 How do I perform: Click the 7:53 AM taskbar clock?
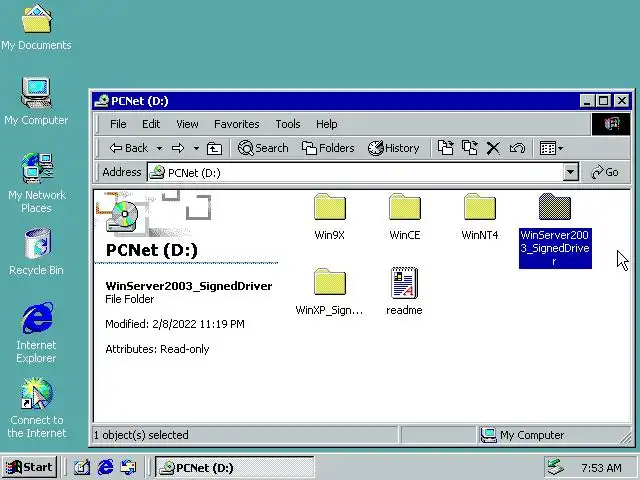point(601,468)
